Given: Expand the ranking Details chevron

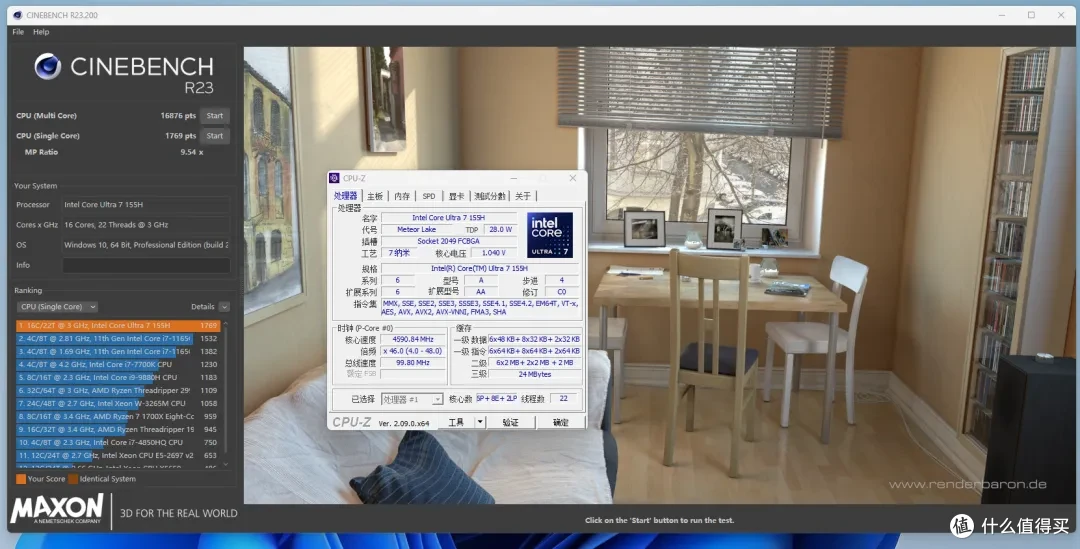Looking at the screenshot, I should pyautogui.click(x=225, y=307).
